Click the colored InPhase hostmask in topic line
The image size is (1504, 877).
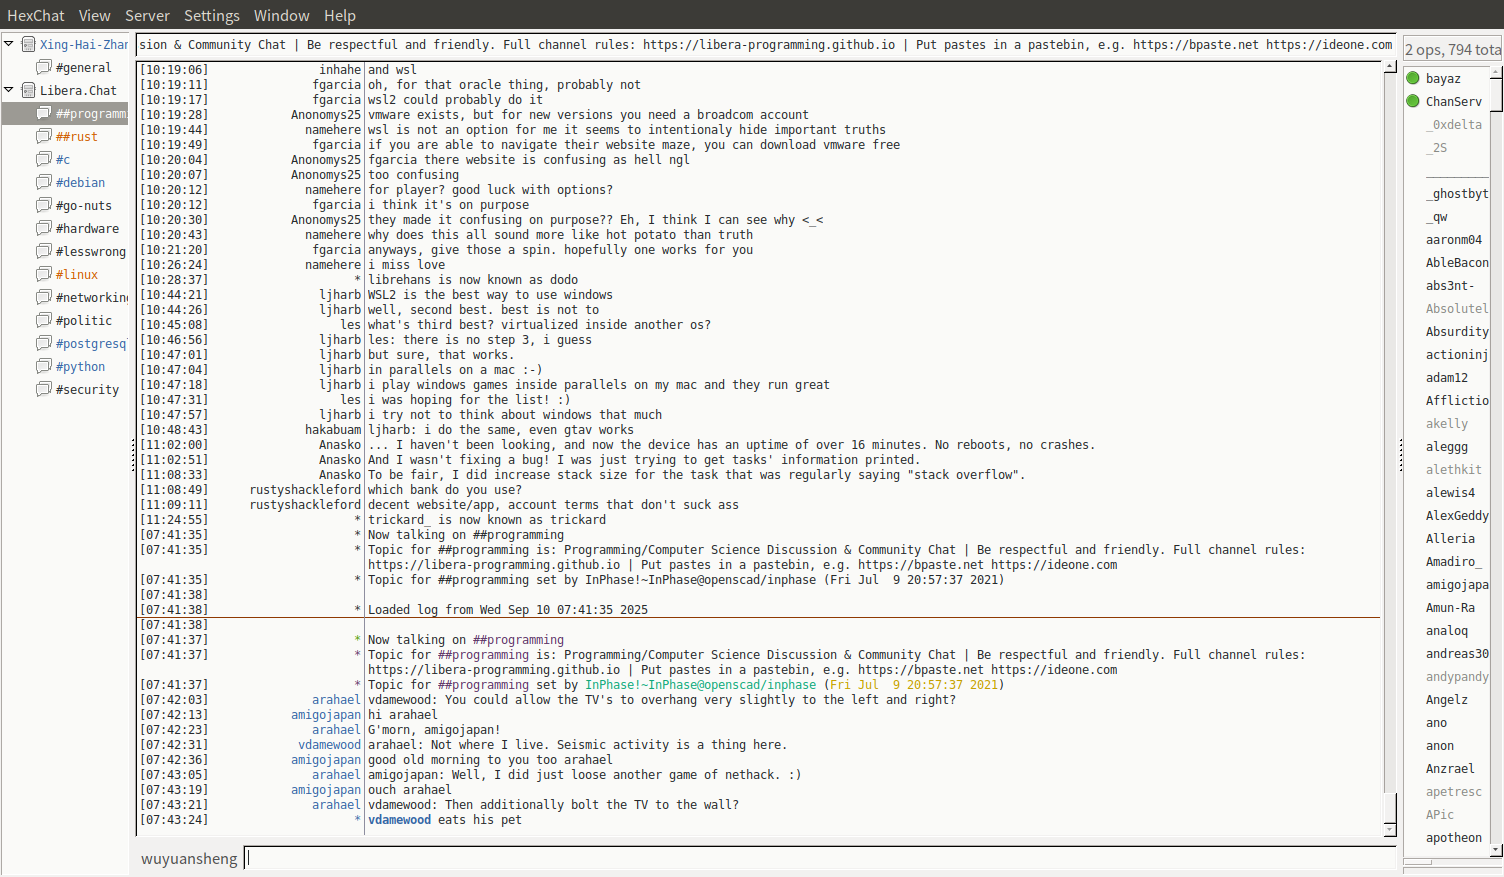[700, 684]
